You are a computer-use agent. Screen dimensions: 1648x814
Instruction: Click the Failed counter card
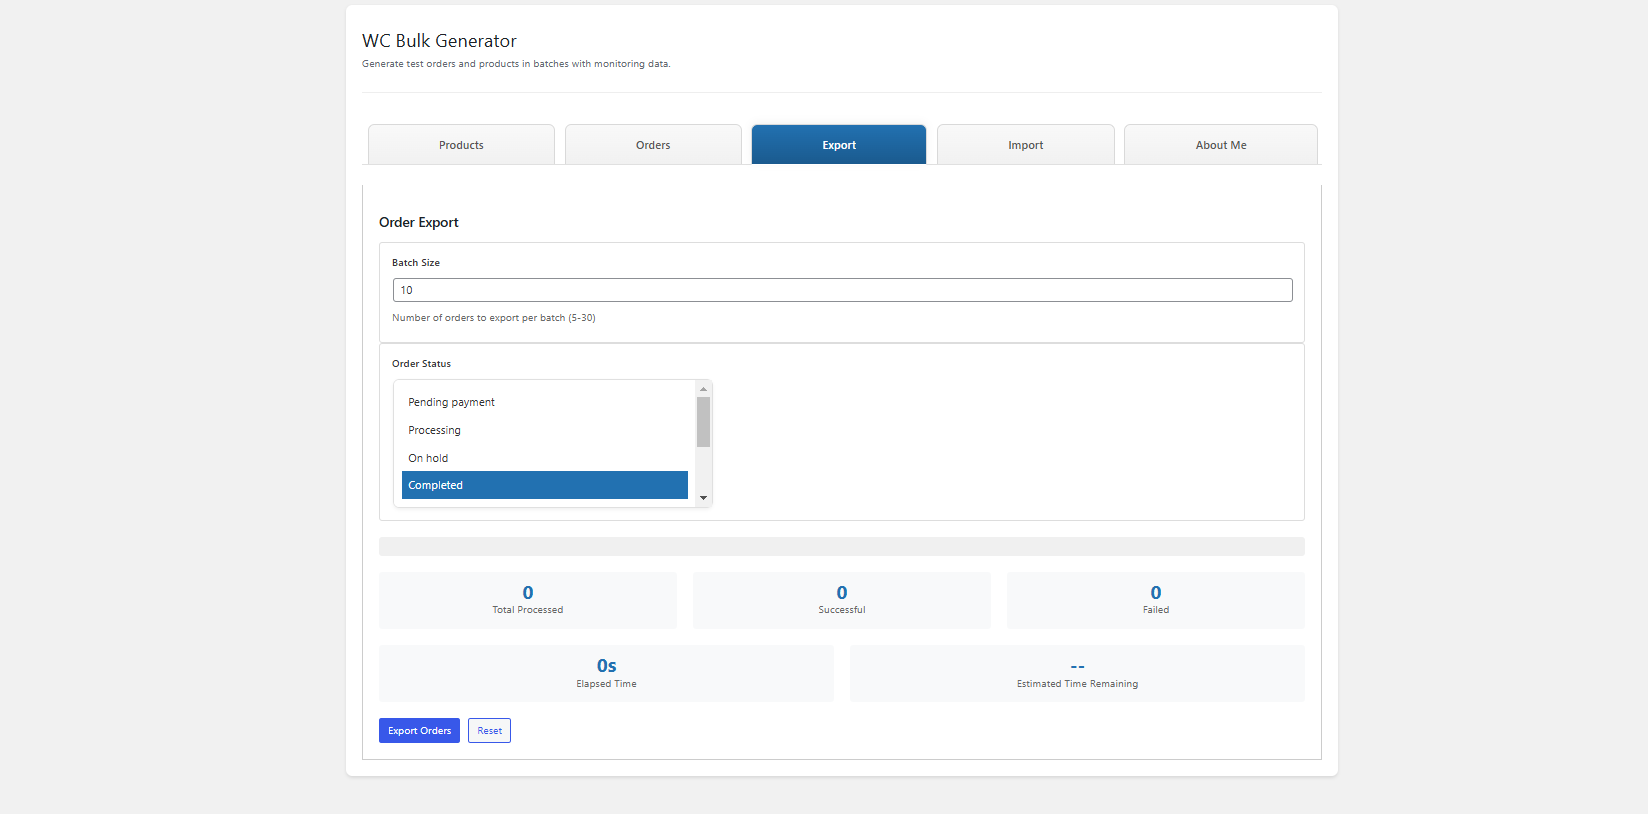click(x=1156, y=600)
